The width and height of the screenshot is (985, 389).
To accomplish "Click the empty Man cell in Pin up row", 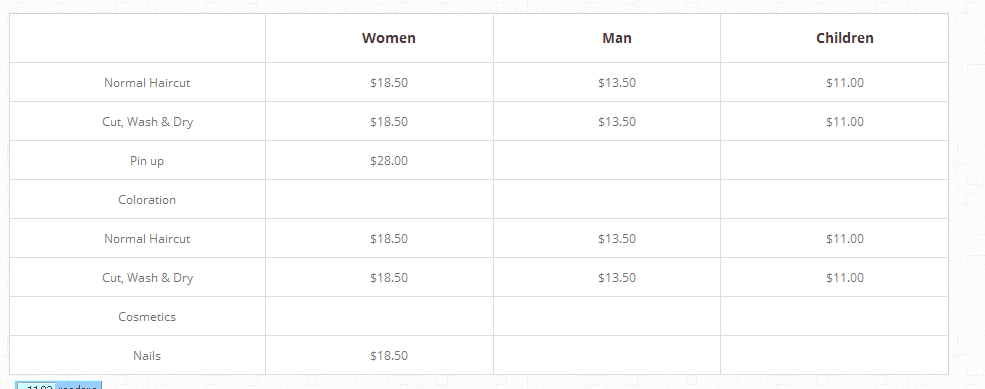I will click(607, 160).
